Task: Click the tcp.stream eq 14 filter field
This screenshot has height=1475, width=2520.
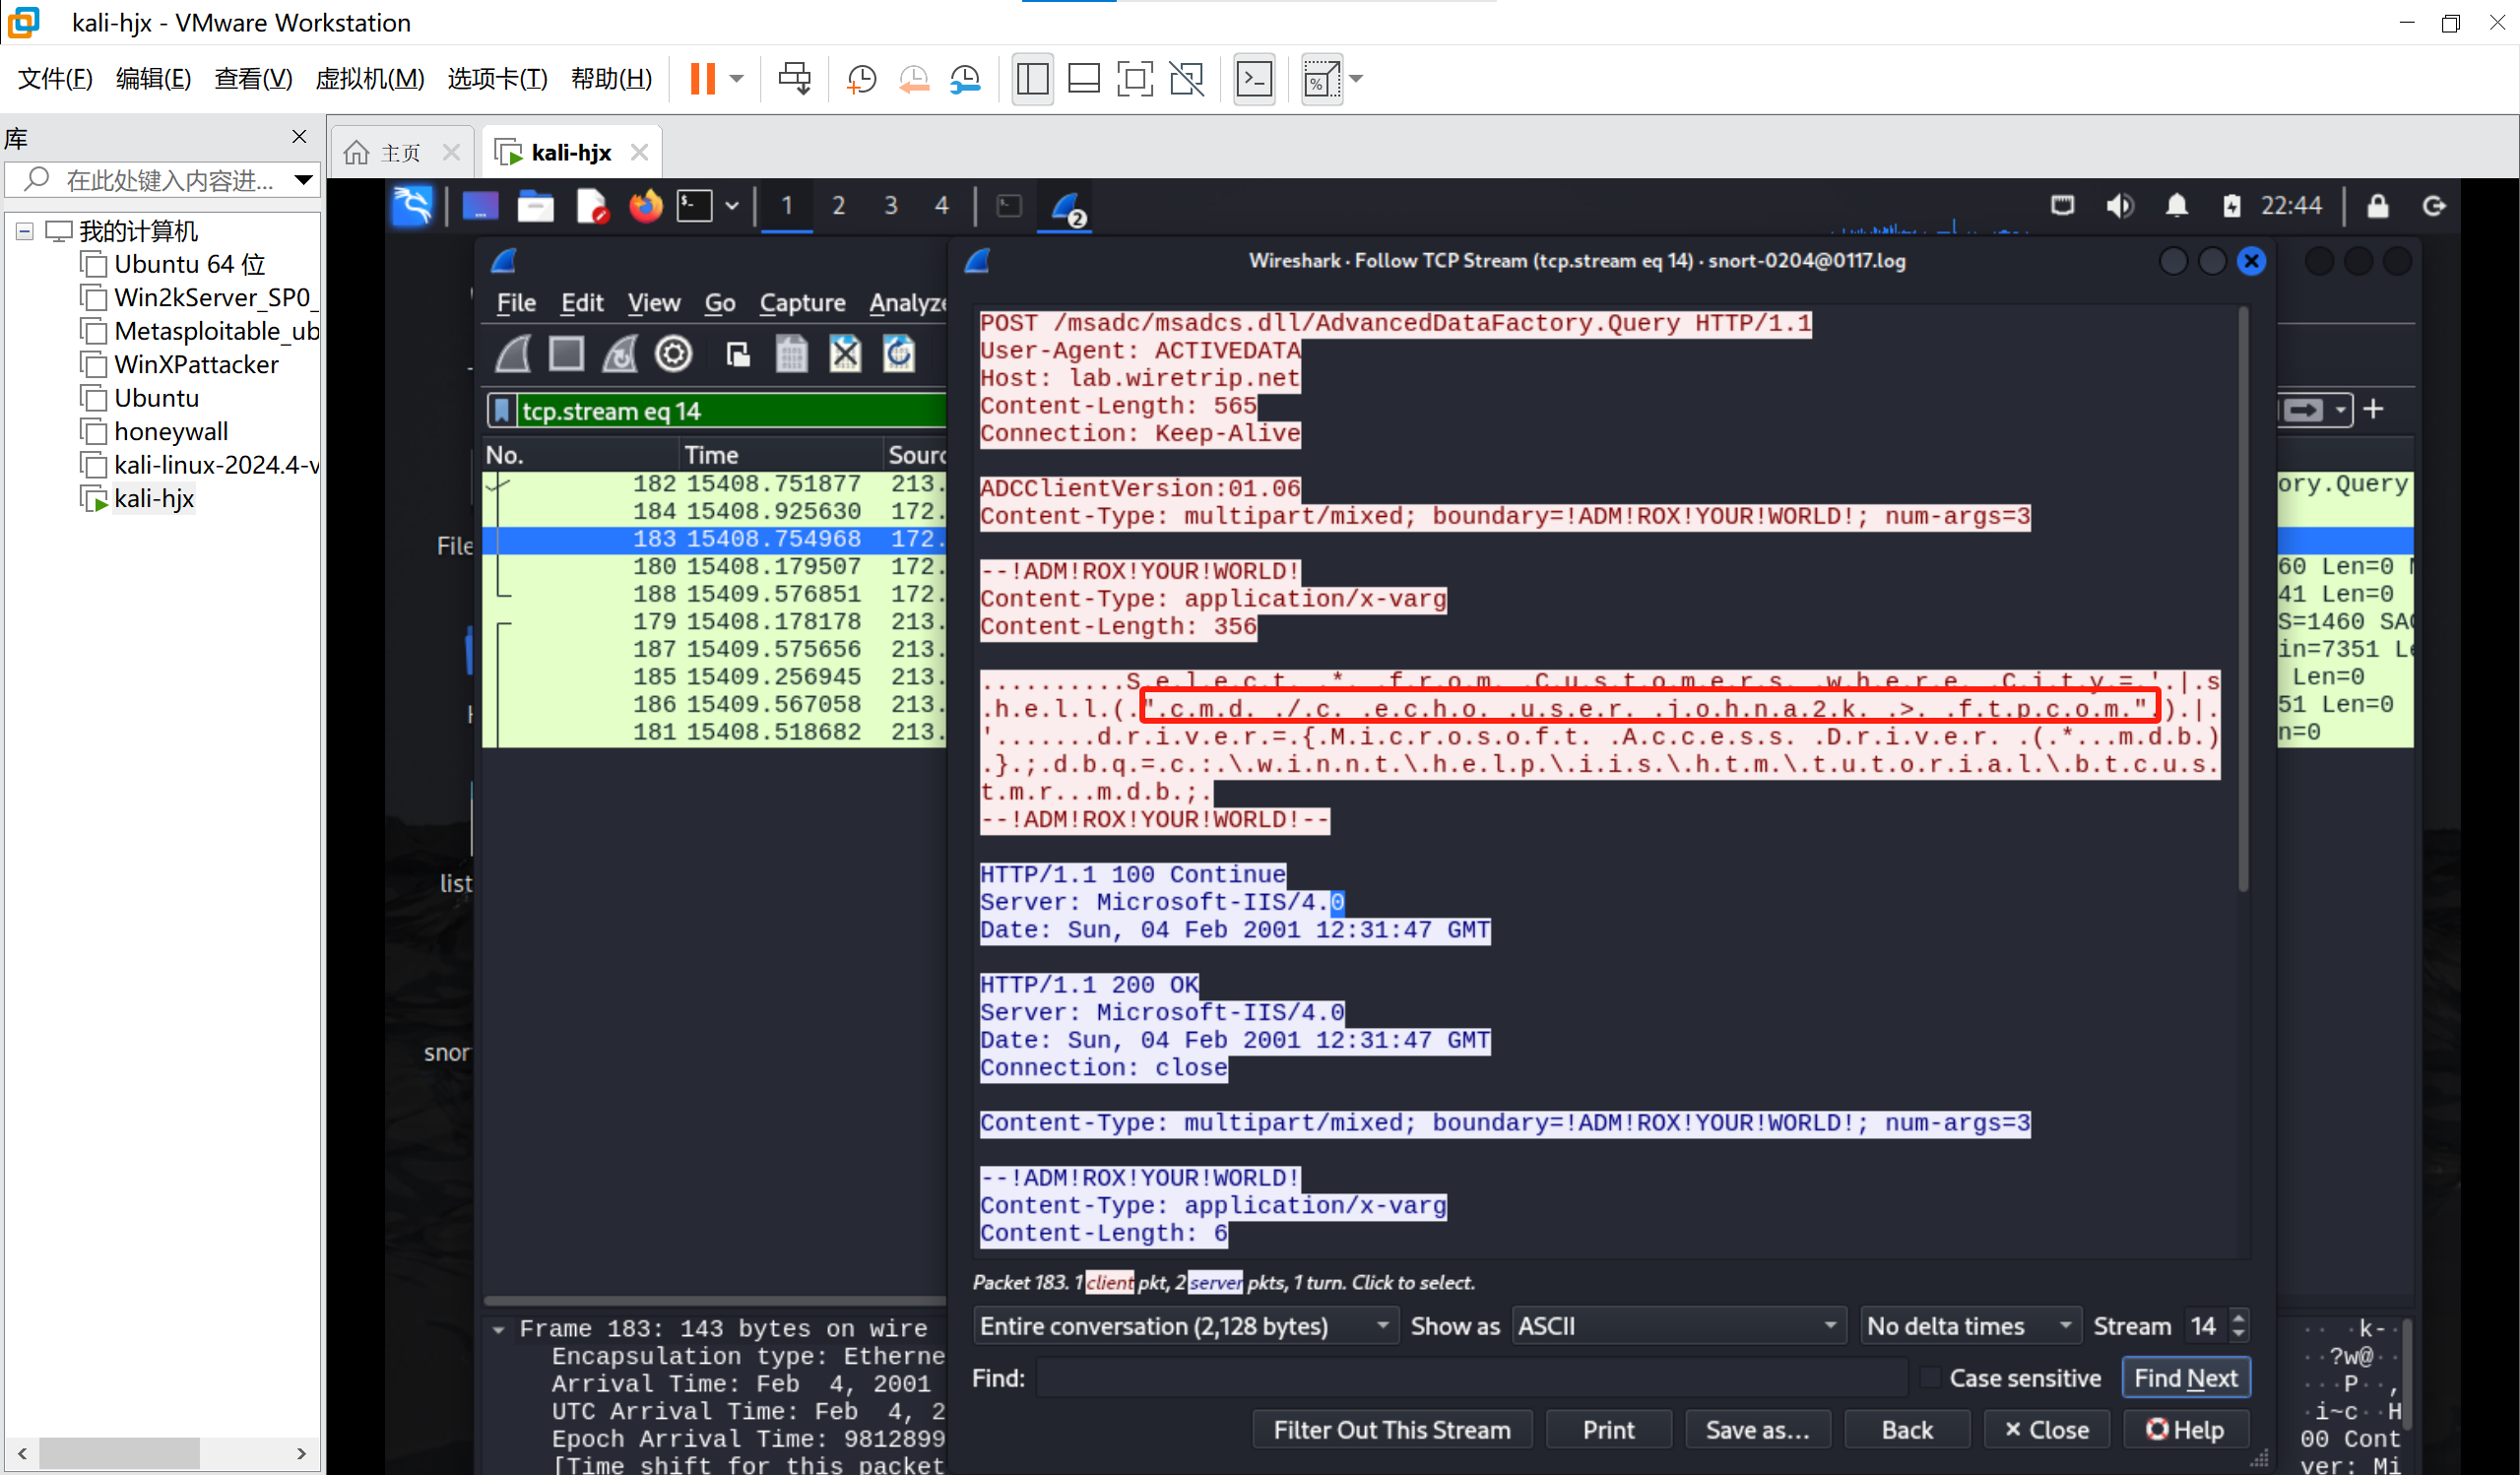Action: (730, 411)
